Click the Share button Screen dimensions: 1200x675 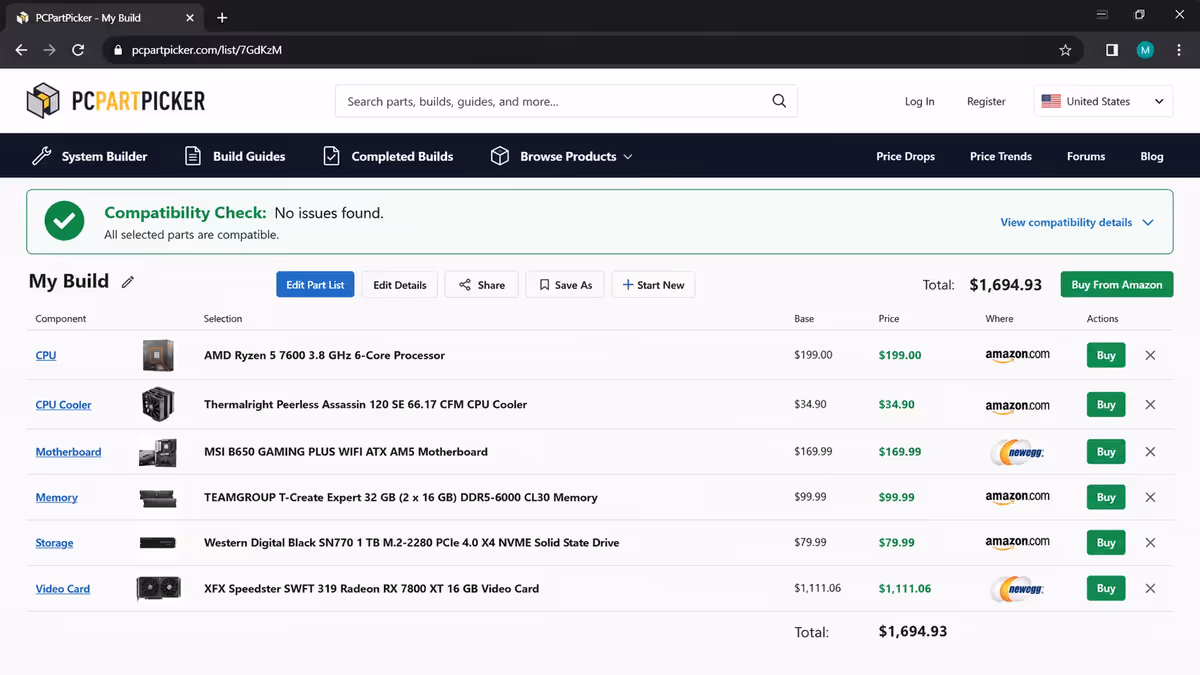click(482, 285)
